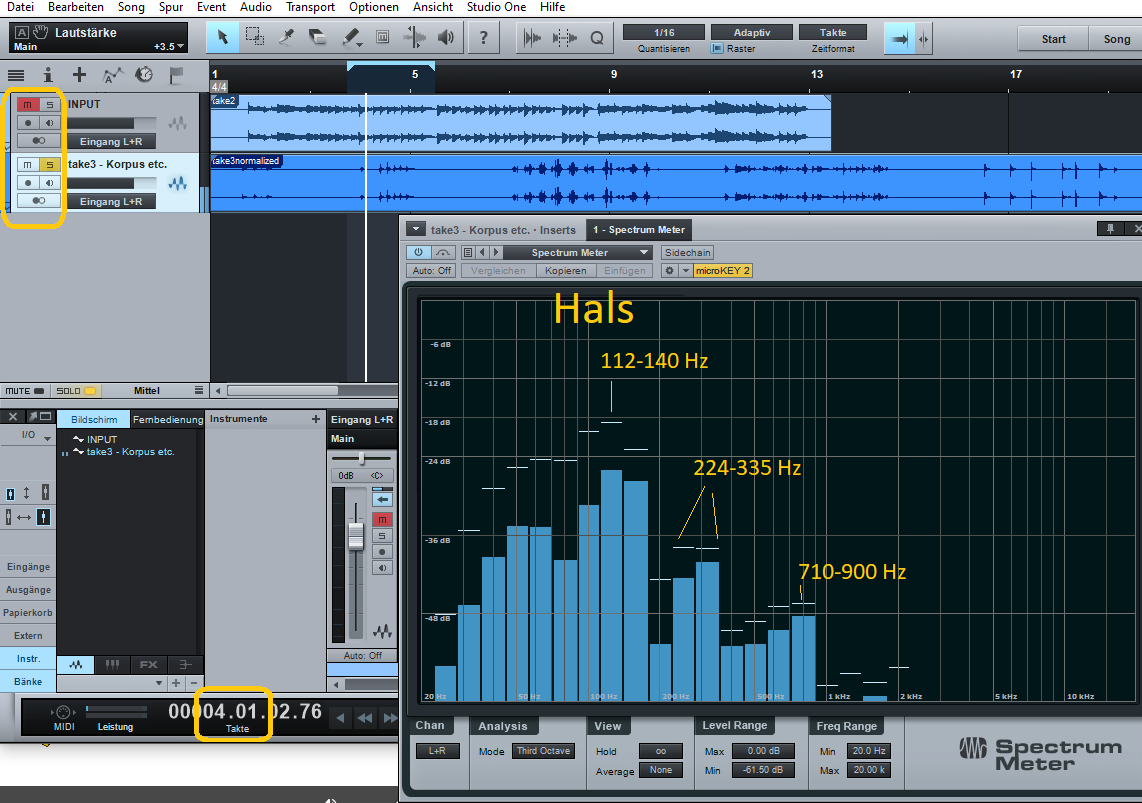Open the Studio One menu
This screenshot has width=1142, height=803.
tap(496, 7)
